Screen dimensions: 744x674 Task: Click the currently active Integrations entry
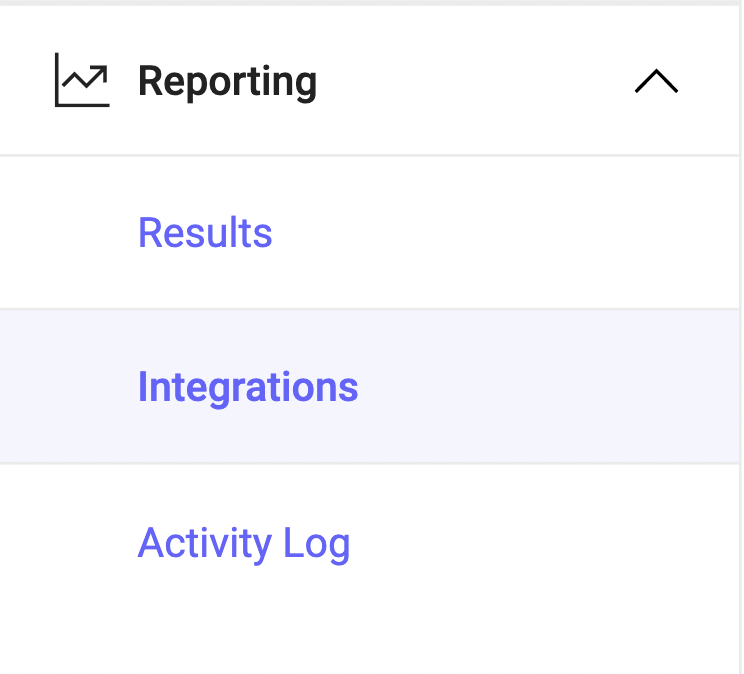tap(248, 387)
